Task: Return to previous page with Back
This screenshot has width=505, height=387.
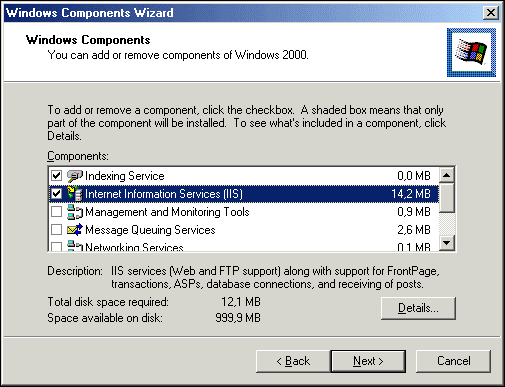Action: pos(293,361)
